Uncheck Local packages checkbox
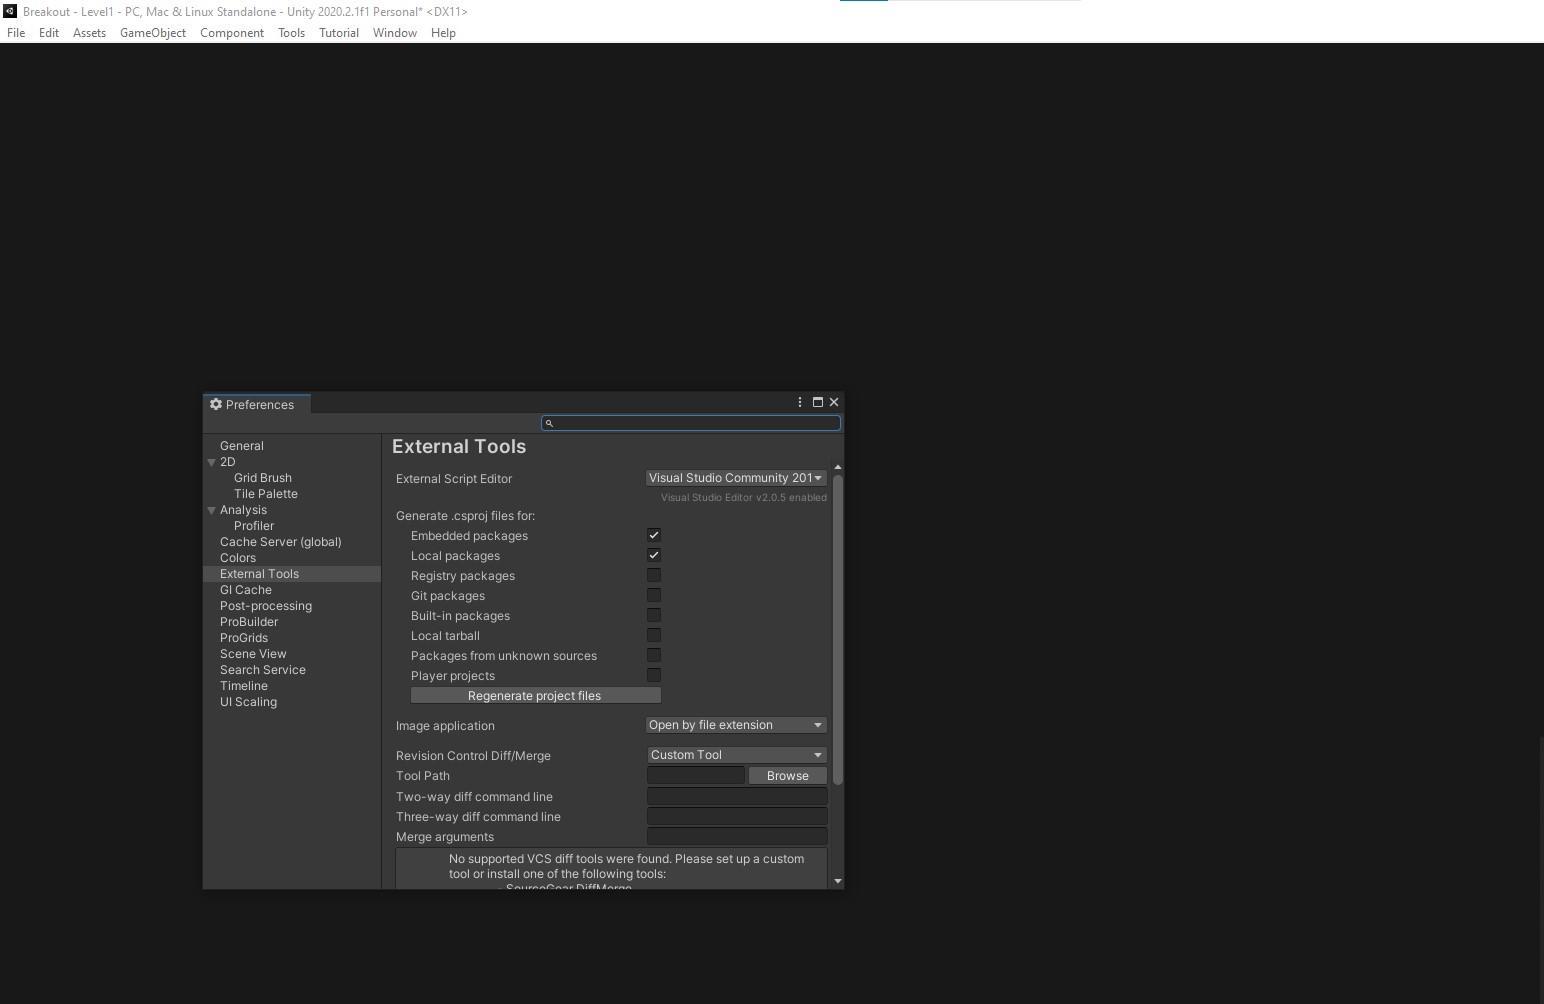1544x1004 pixels. point(654,555)
